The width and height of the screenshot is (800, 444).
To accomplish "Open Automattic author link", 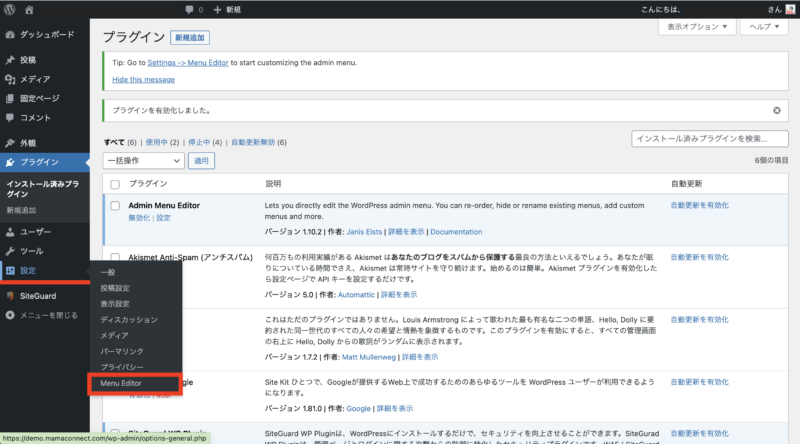I will 356,295.
